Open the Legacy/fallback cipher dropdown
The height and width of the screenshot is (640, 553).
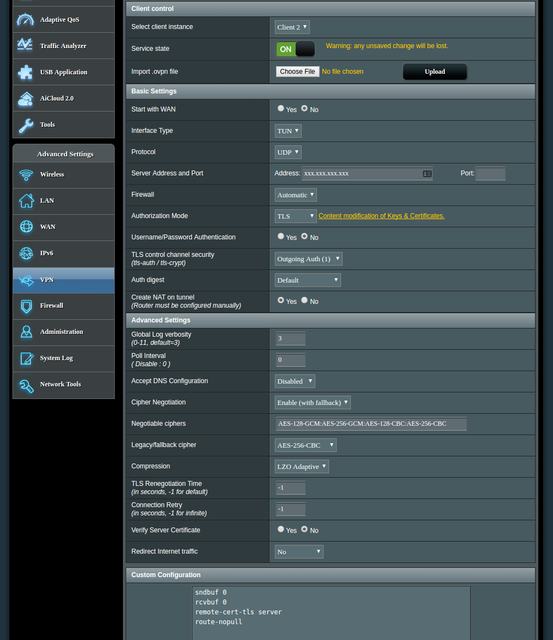305,445
